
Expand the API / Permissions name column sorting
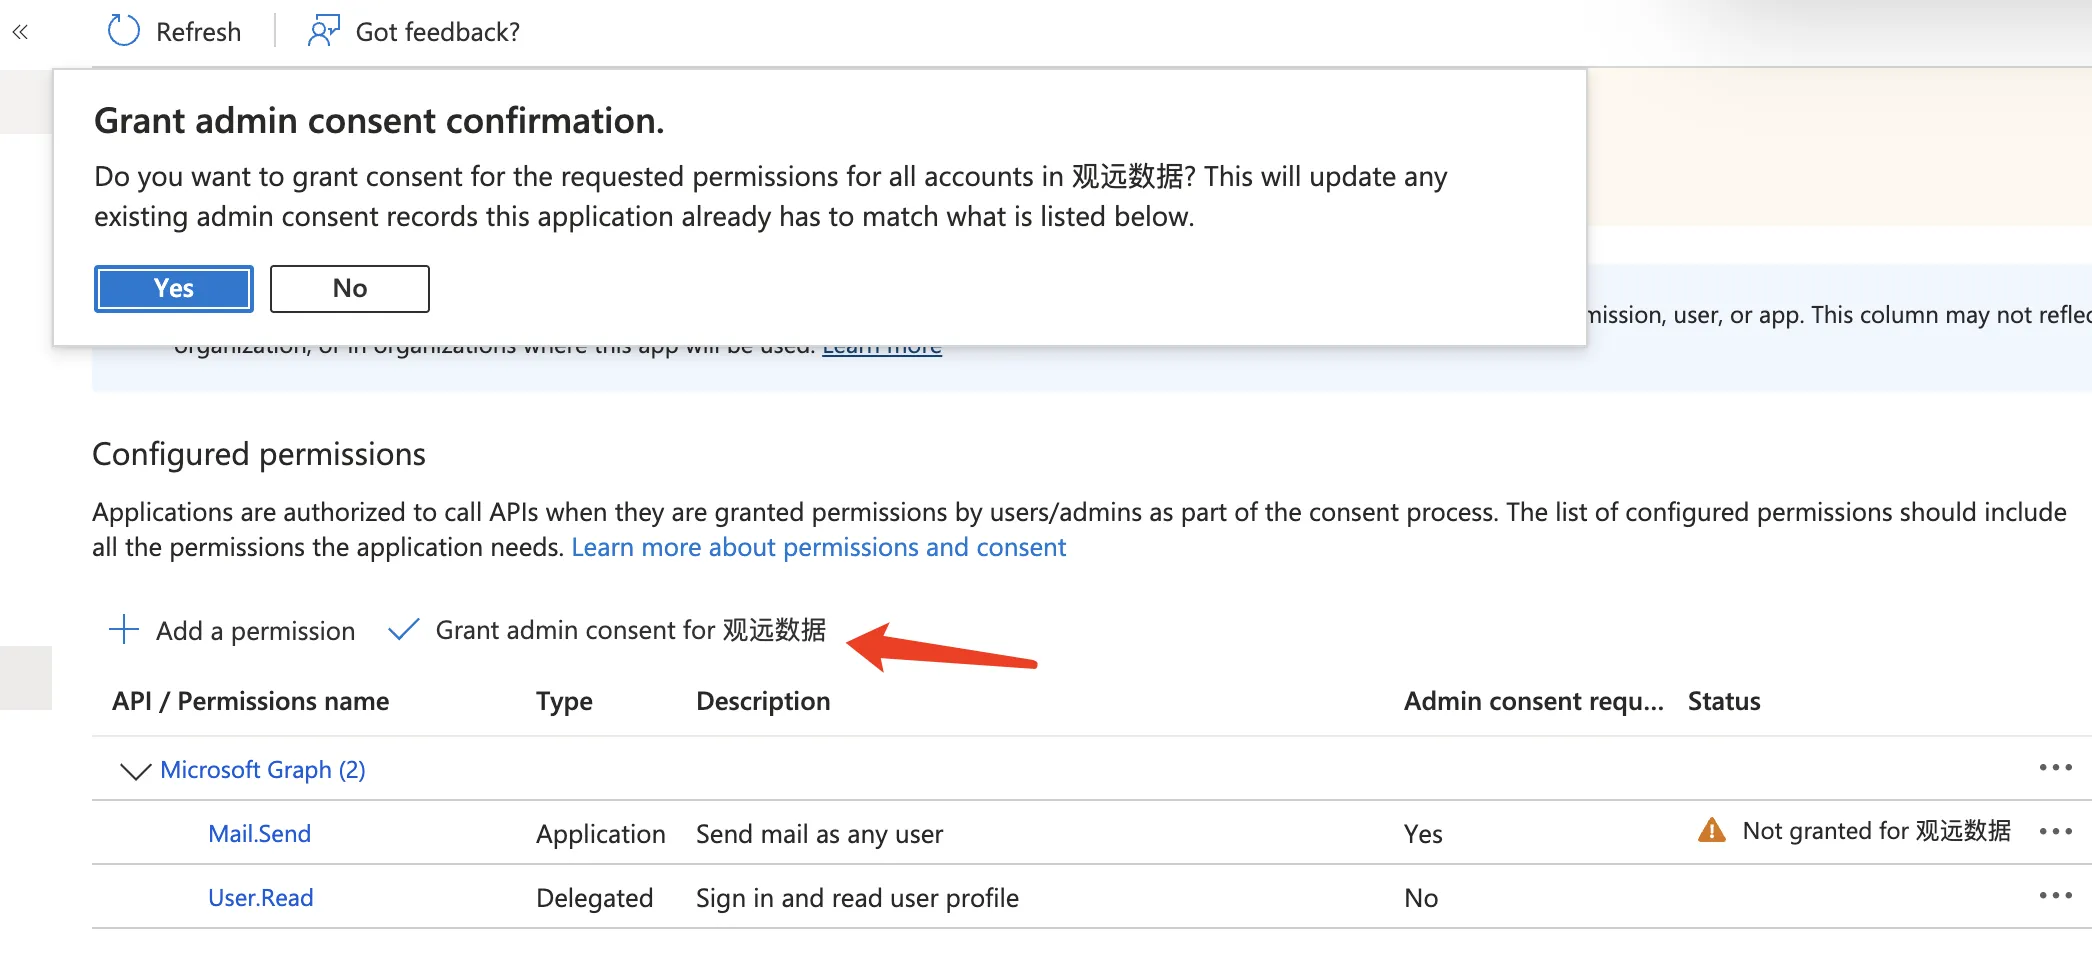(x=250, y=700)
